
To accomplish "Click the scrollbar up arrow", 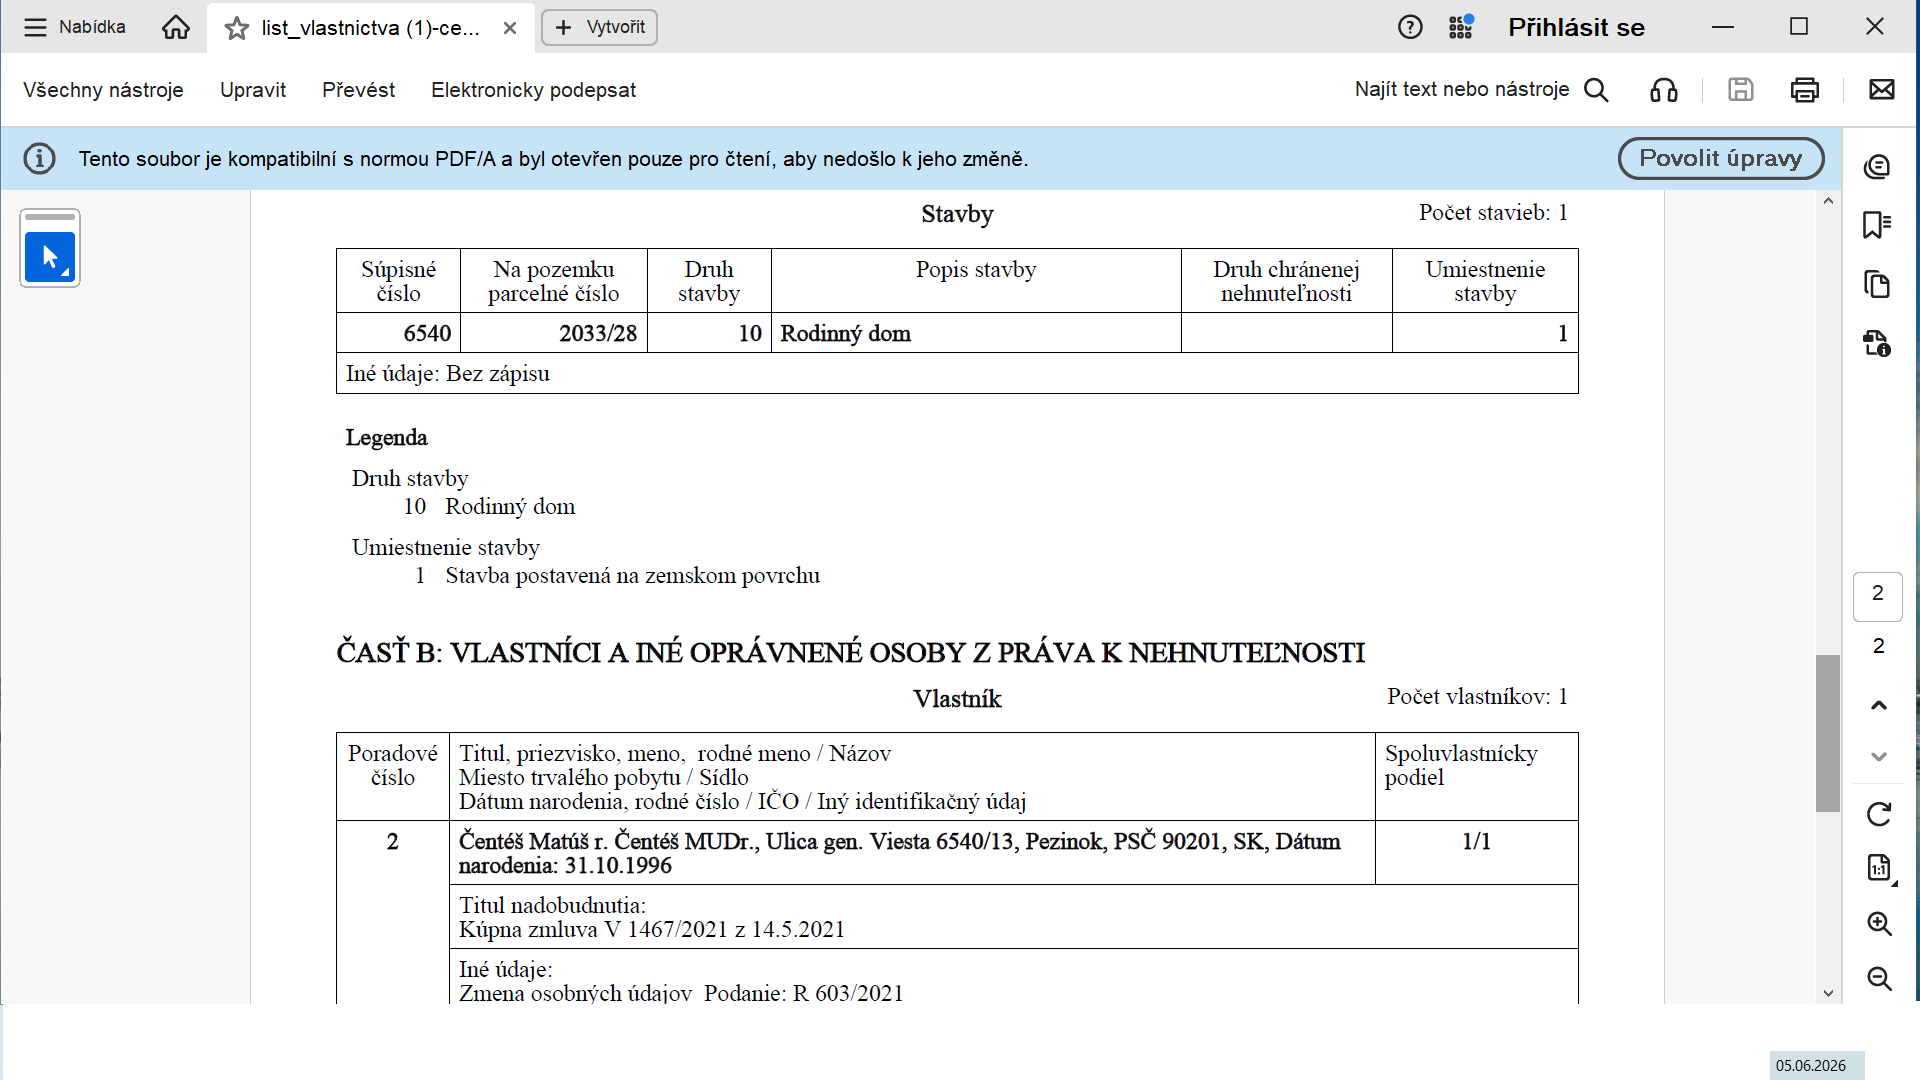I will (x=1828, y=201).
